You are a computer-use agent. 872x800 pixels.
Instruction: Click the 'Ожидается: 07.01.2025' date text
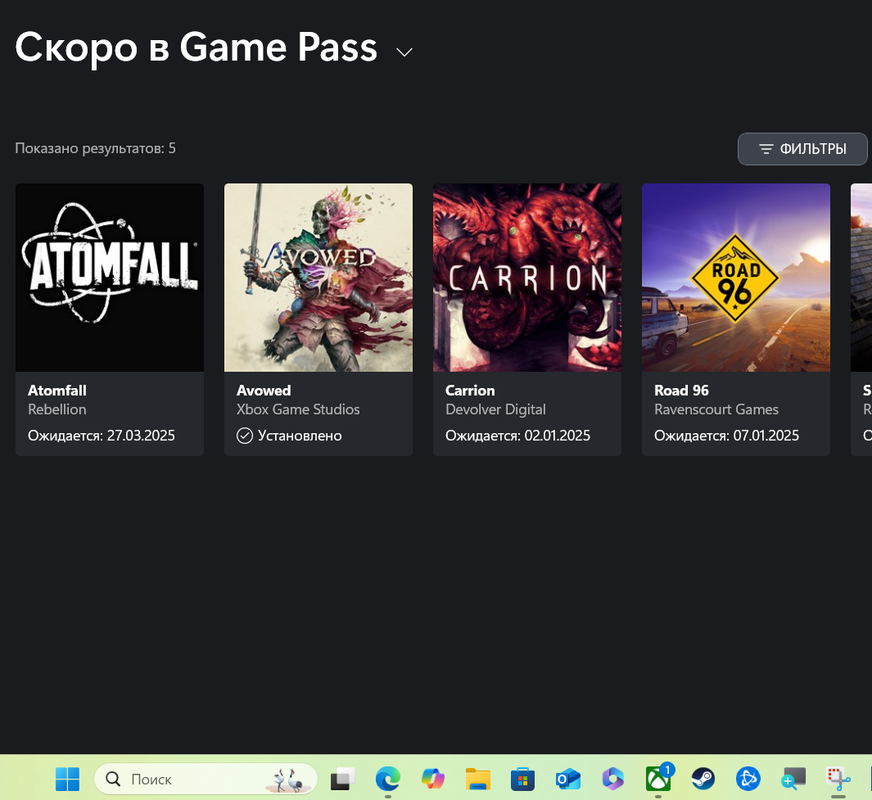(x=726, y=436)
